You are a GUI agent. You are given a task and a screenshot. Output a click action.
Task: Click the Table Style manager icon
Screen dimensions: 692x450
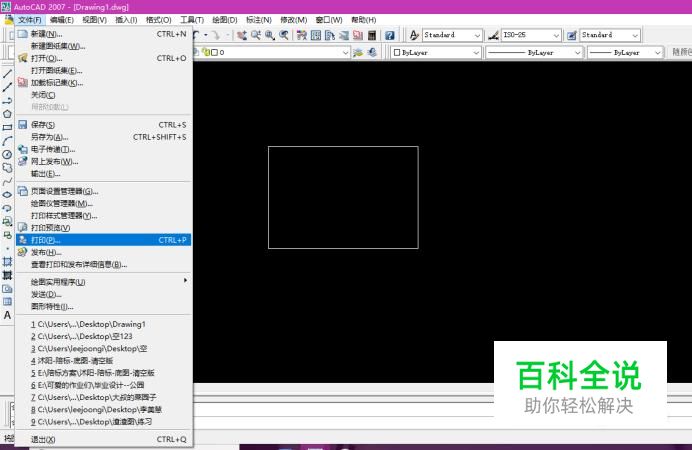click(572, 35)
